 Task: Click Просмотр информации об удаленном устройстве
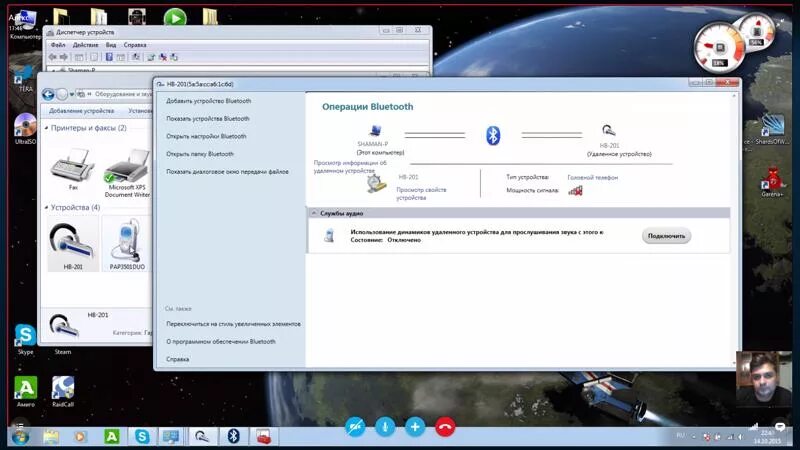pyautogui.click(x=350, y=167)
